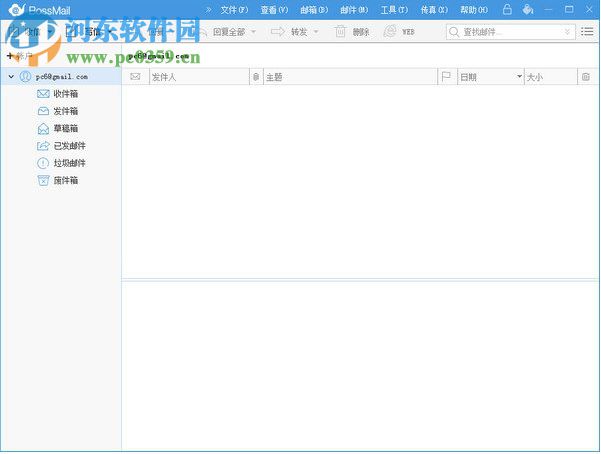This screenshot has width=601, height=454.
Task: Open the 传真(X) menu
Action: 434,10
